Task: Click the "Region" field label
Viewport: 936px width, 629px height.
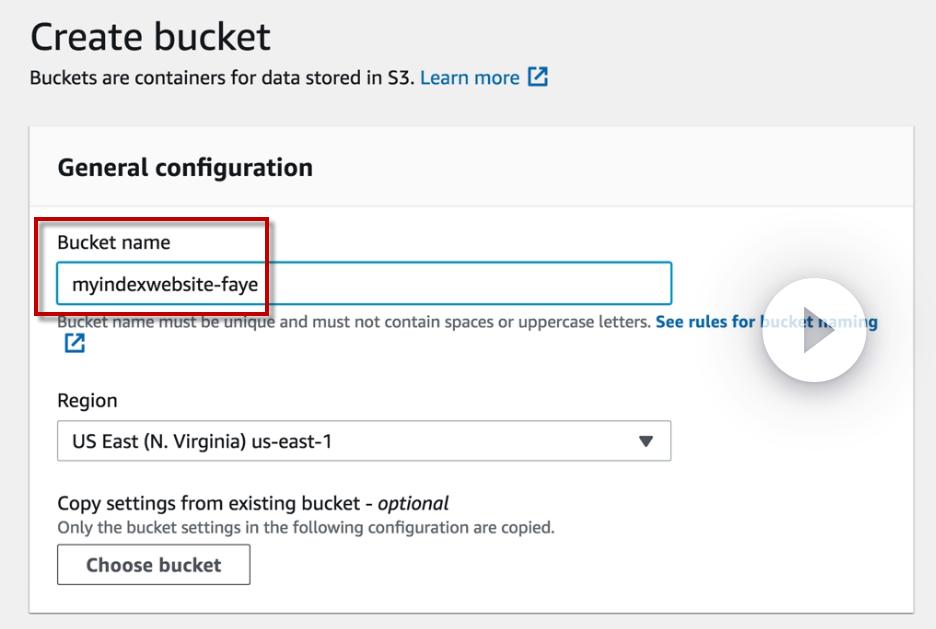Action: (87, 400)
